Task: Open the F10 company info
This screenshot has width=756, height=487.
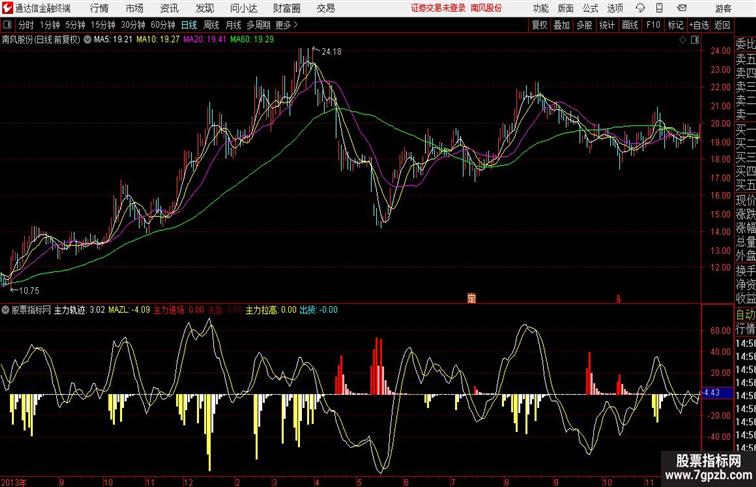Action: 653,25
